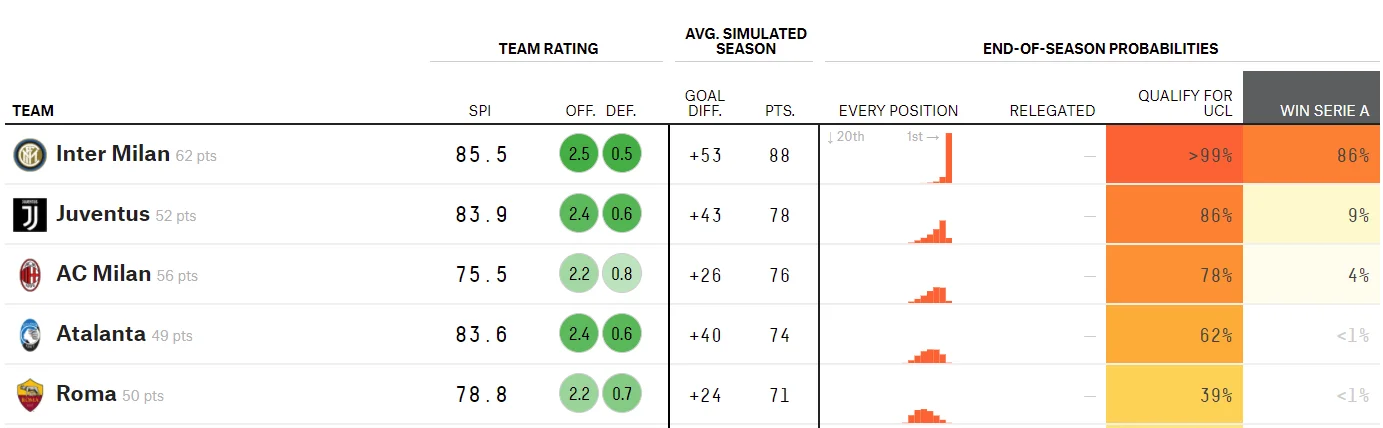Click Juventus's every-position bar chart
1383x428 pixels.
coord(930,232)
